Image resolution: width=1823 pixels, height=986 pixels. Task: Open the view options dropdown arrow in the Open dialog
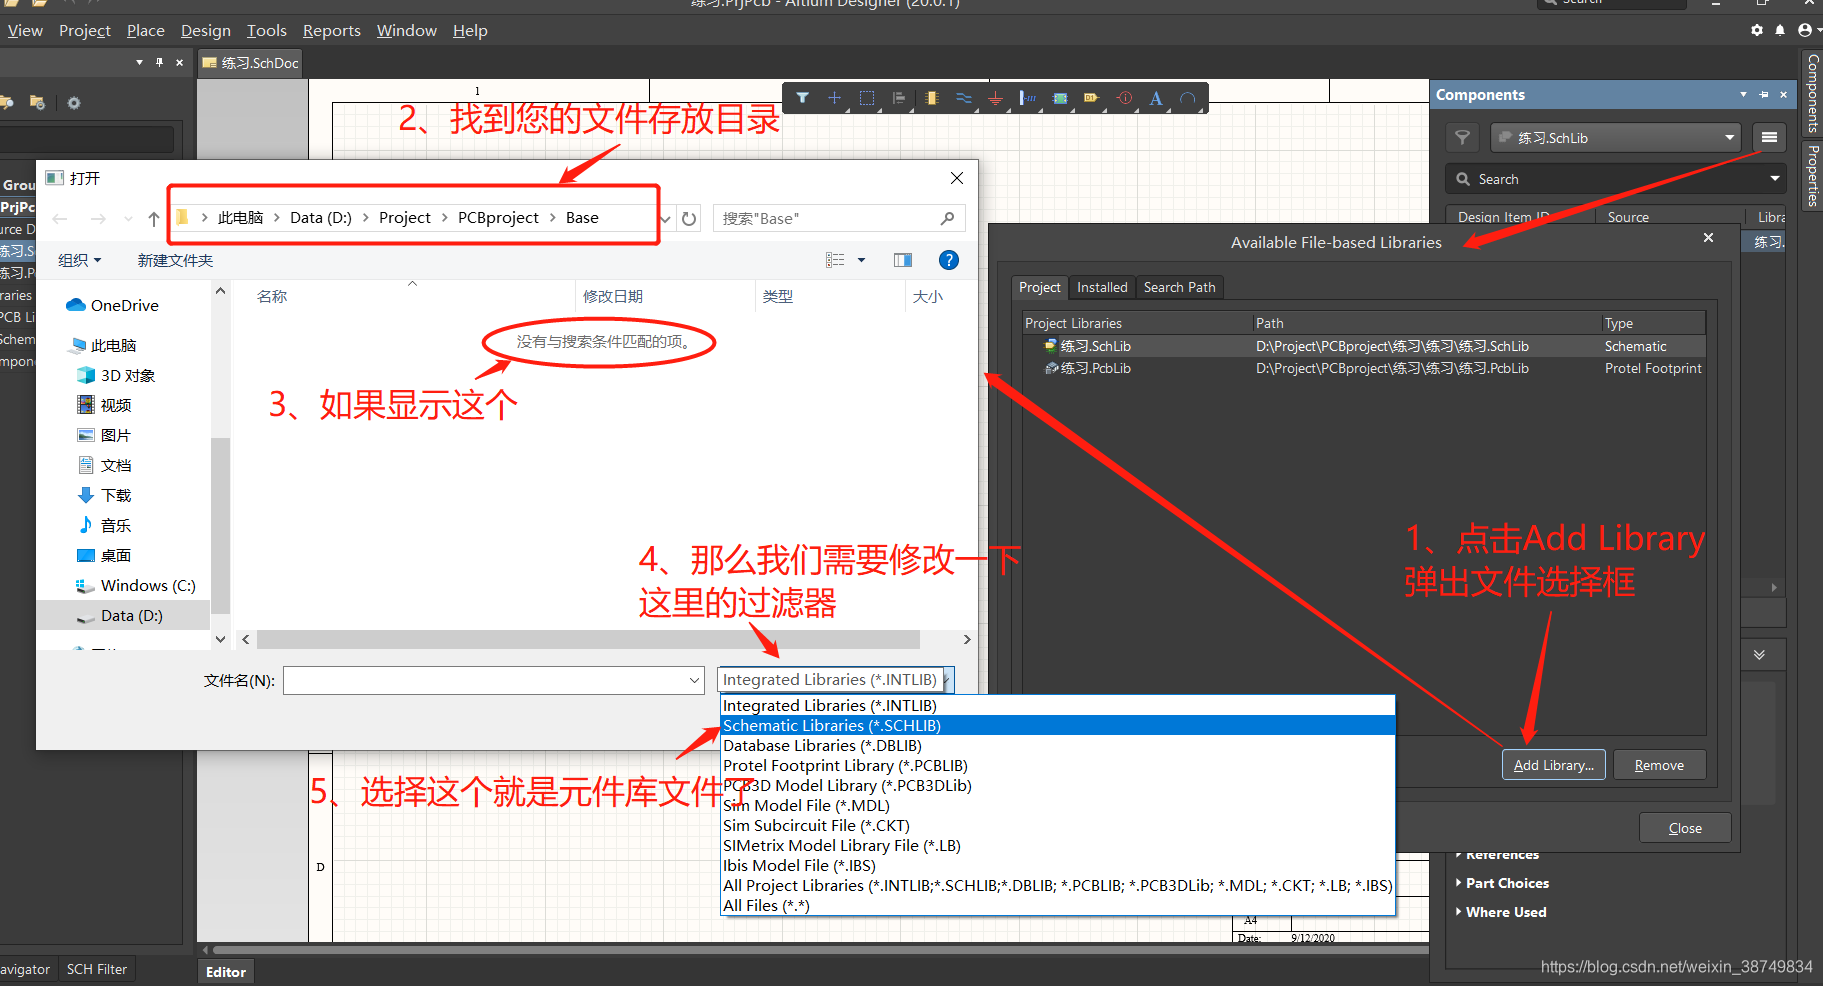click(861, 260)
